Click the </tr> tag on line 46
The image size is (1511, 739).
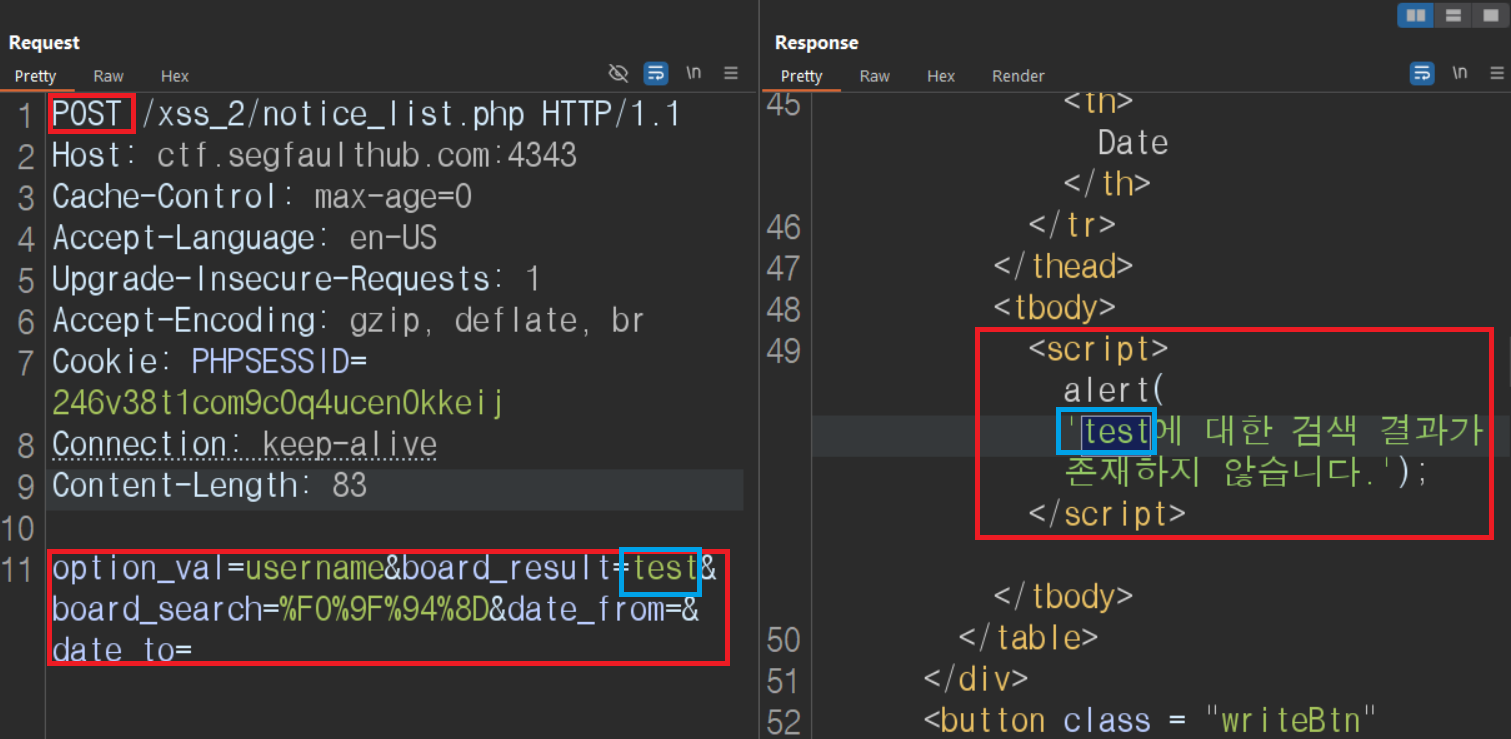click(1072, 226)
